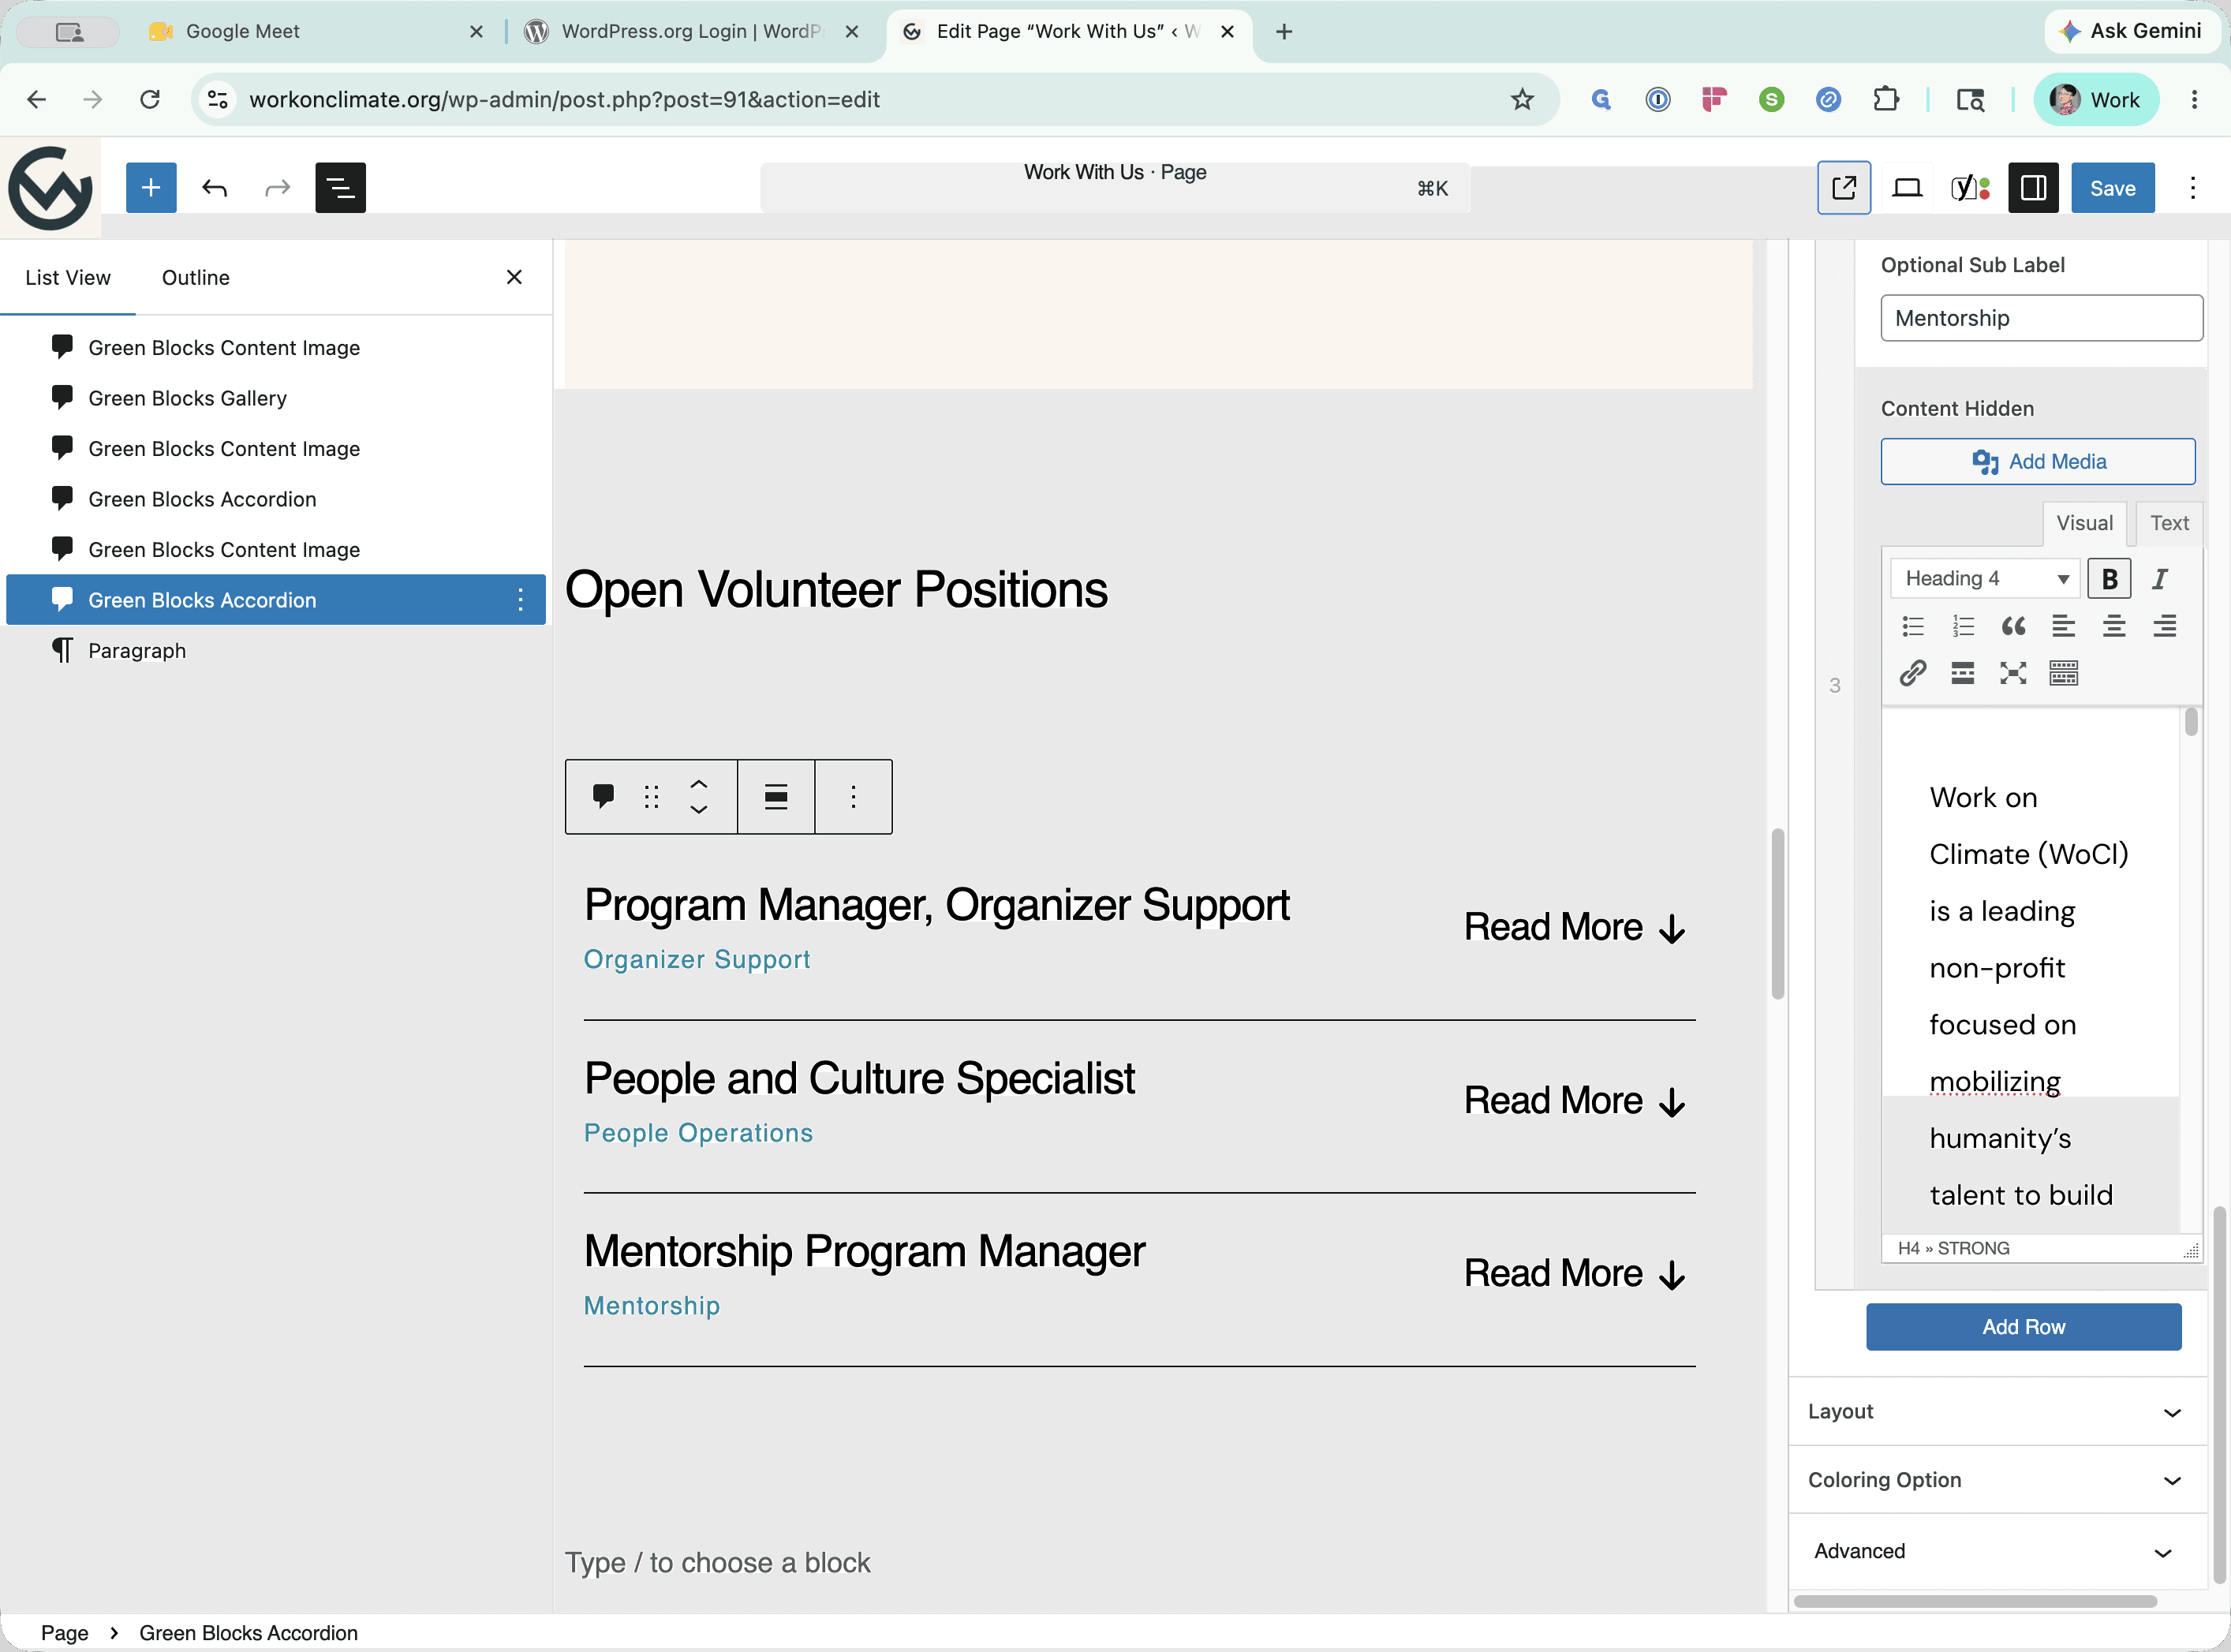Undo the last edit
This screenshot has height=1652, width=2231.
[x=214, y=187]
